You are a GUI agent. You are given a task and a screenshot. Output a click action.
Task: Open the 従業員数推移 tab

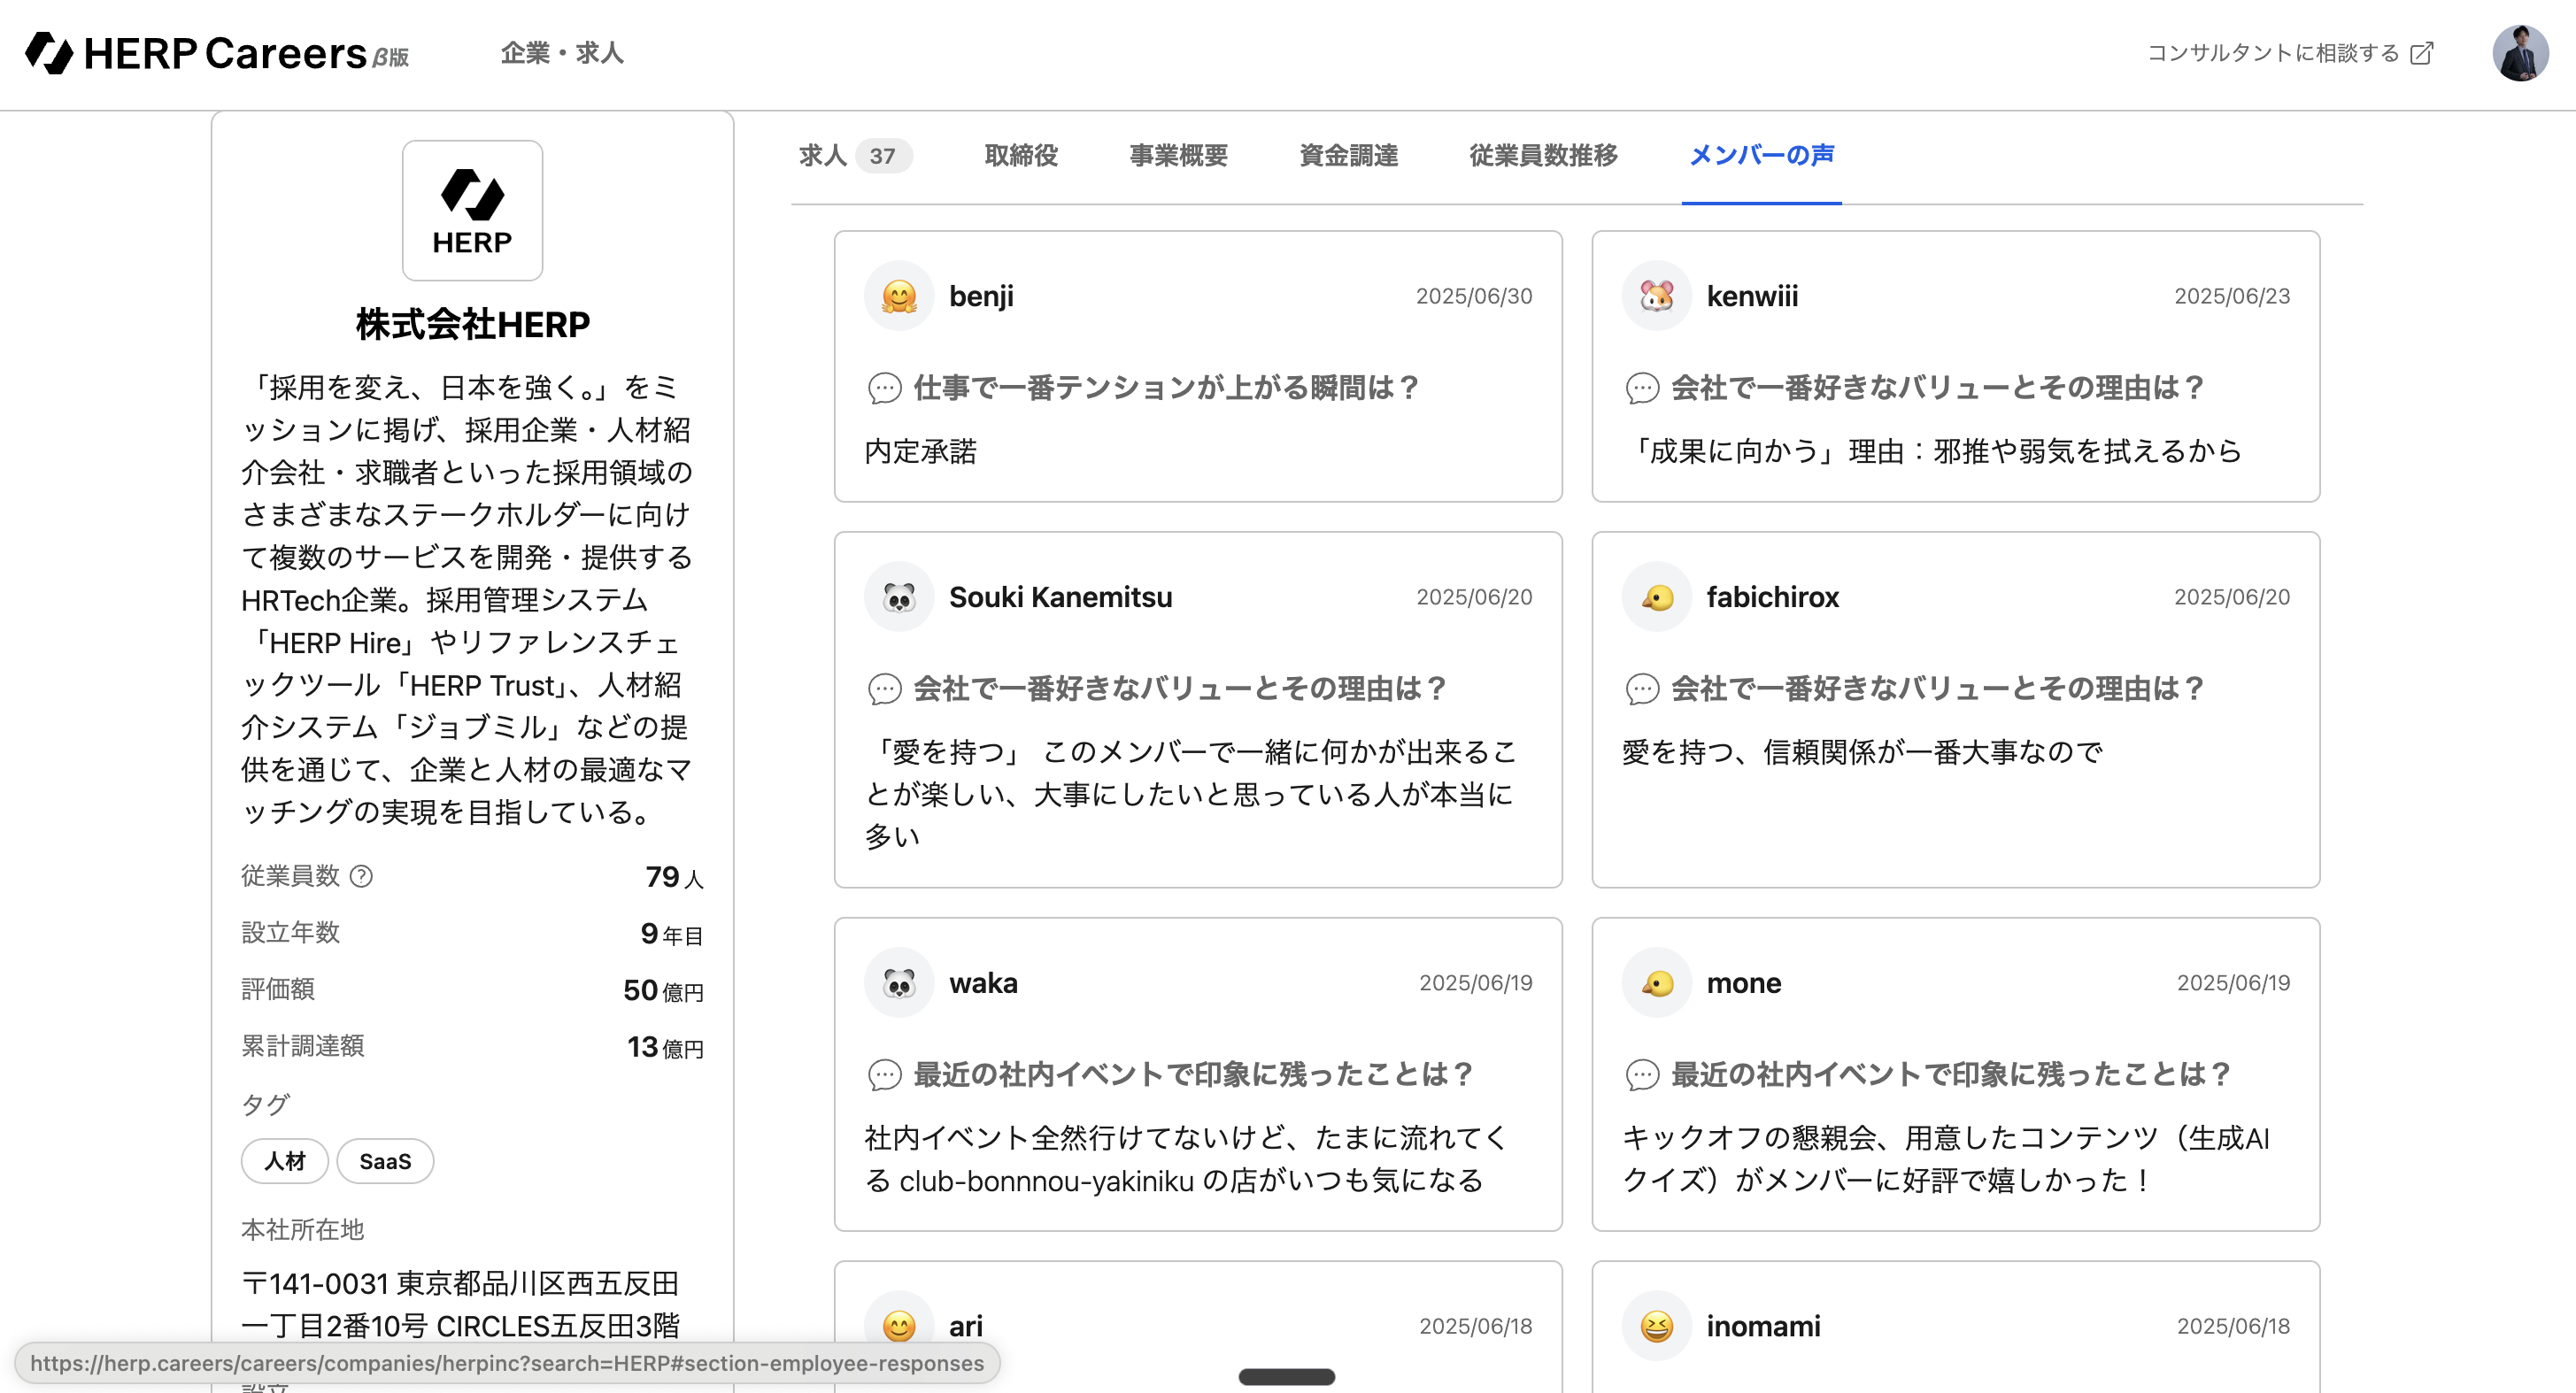(x=1542, y=156)
